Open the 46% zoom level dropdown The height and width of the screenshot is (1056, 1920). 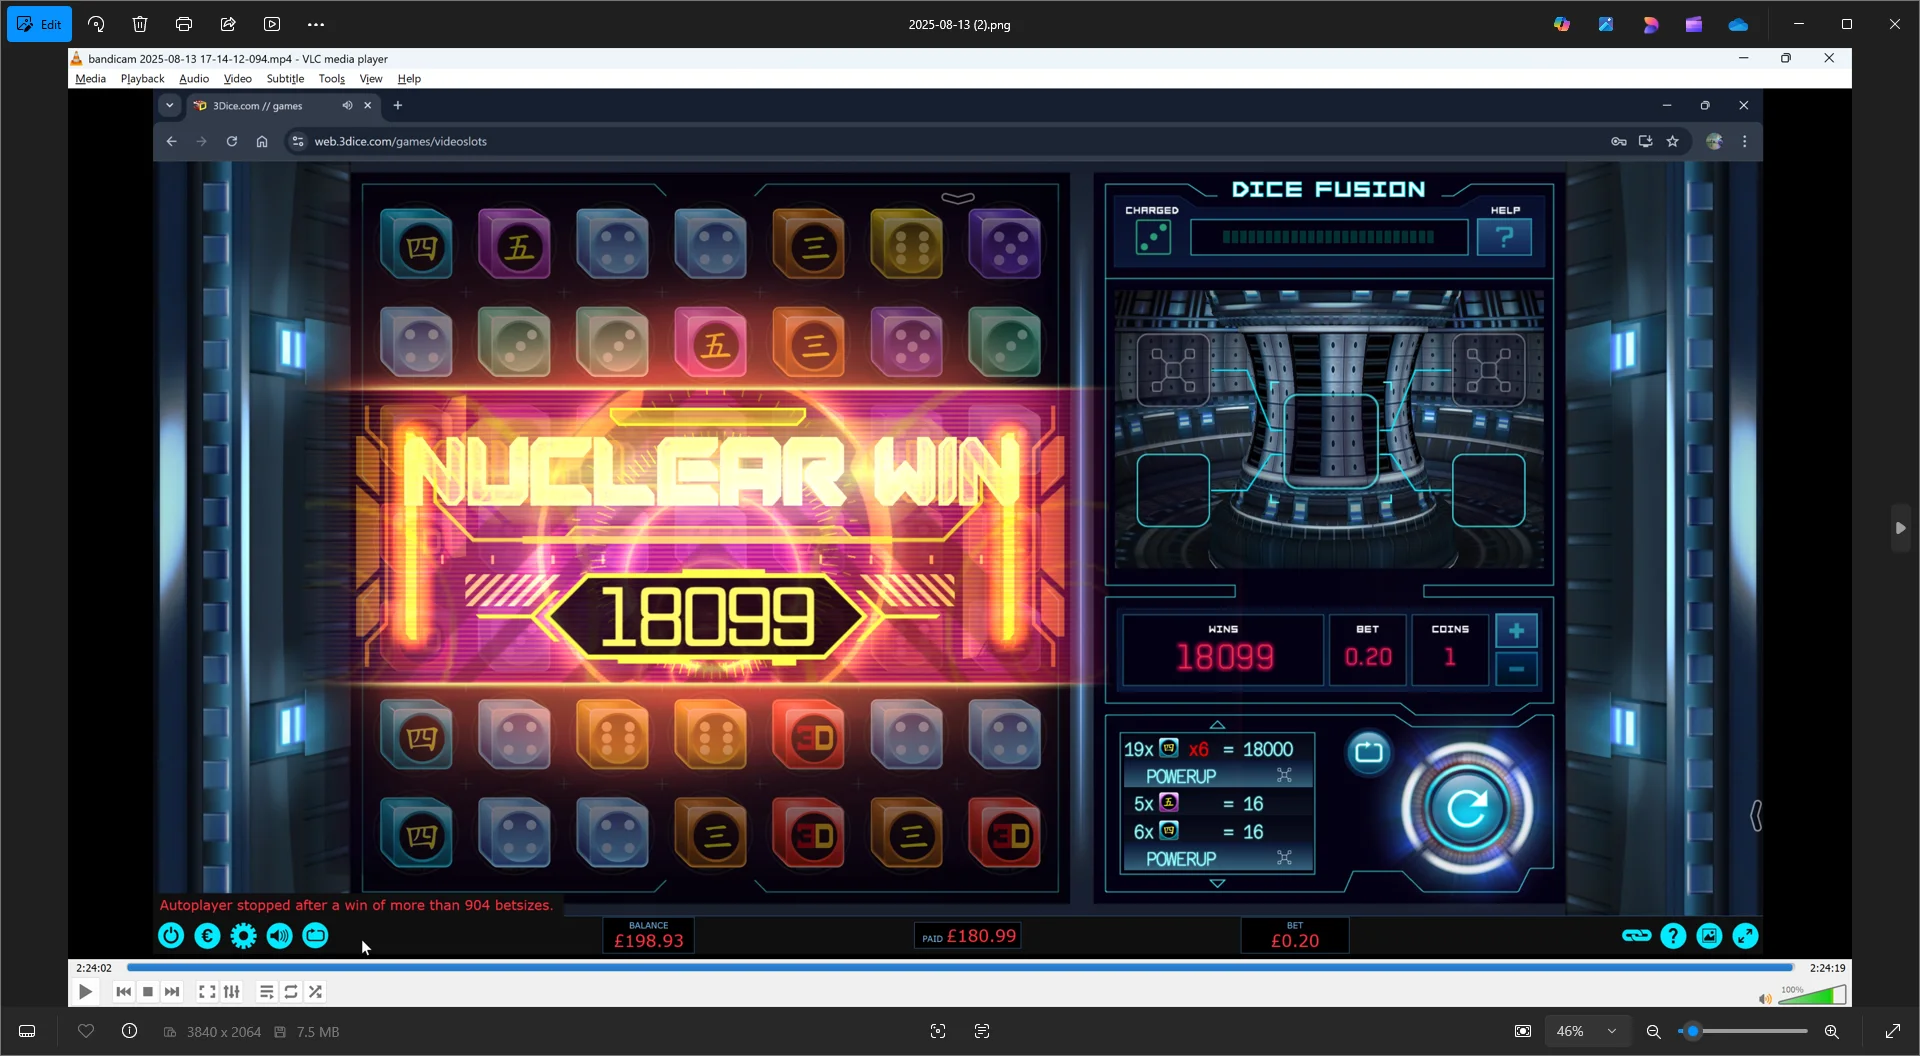(x=1586, y=1031)
